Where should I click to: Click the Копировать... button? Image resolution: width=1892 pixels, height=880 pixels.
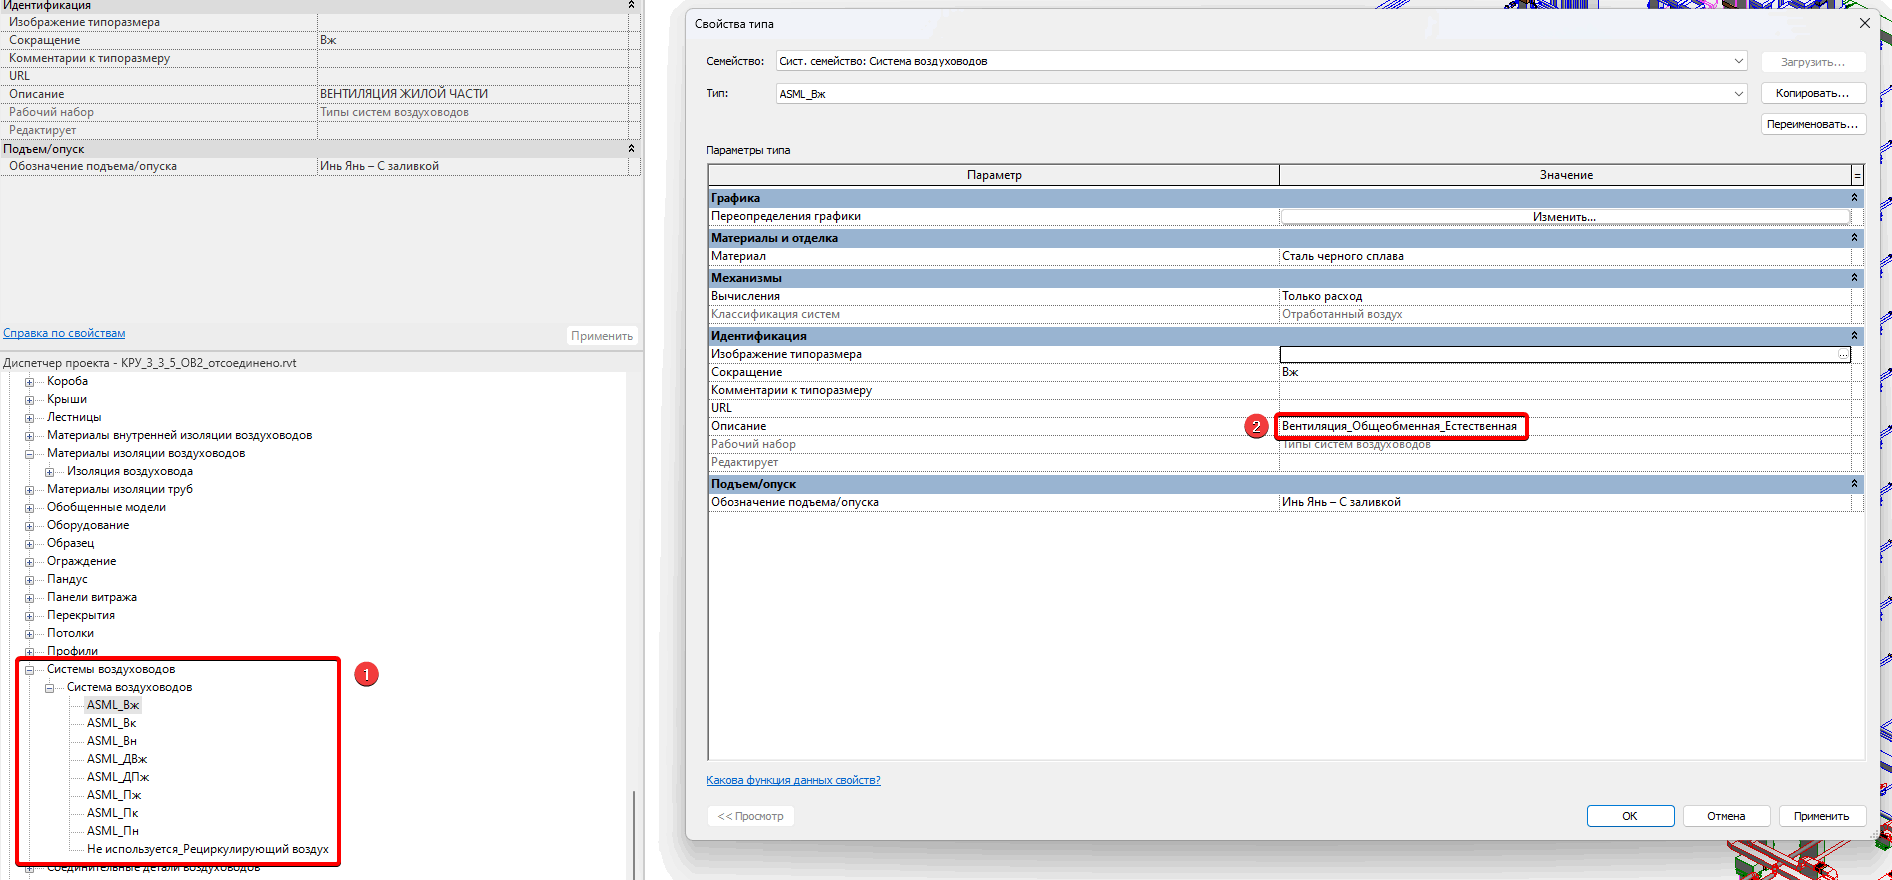(1813, 93)
